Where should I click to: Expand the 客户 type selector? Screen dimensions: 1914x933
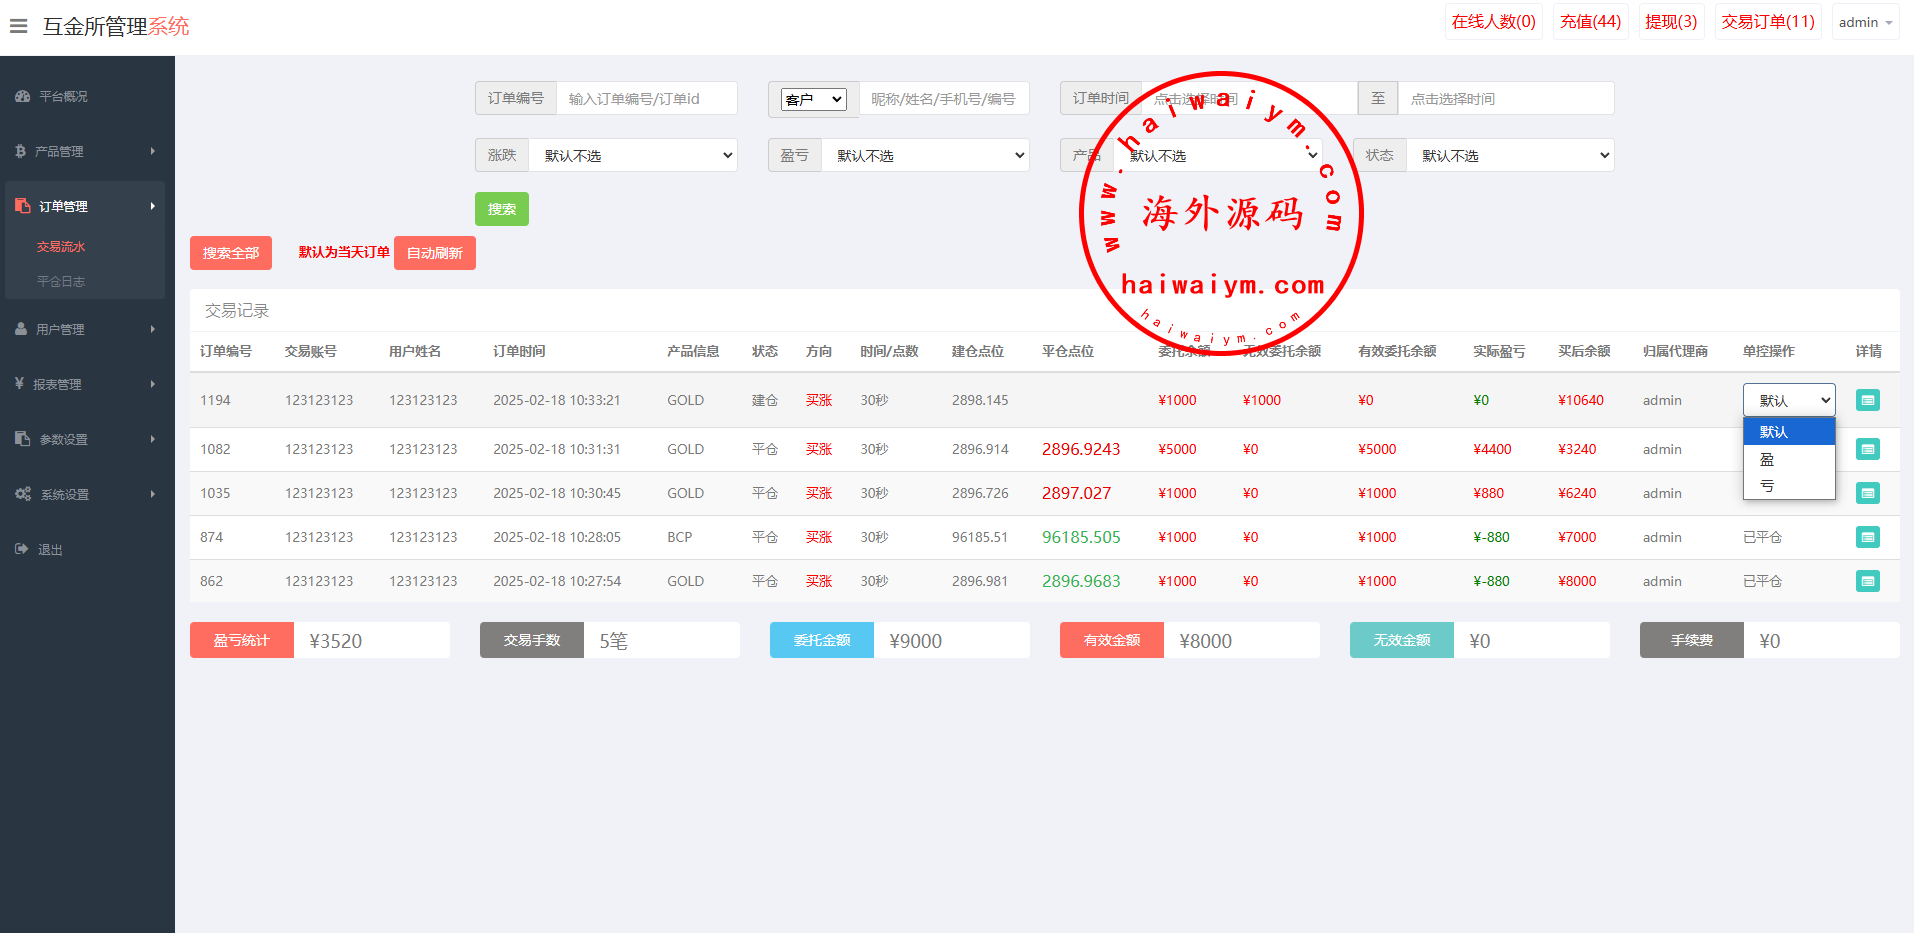coord(813,99)
